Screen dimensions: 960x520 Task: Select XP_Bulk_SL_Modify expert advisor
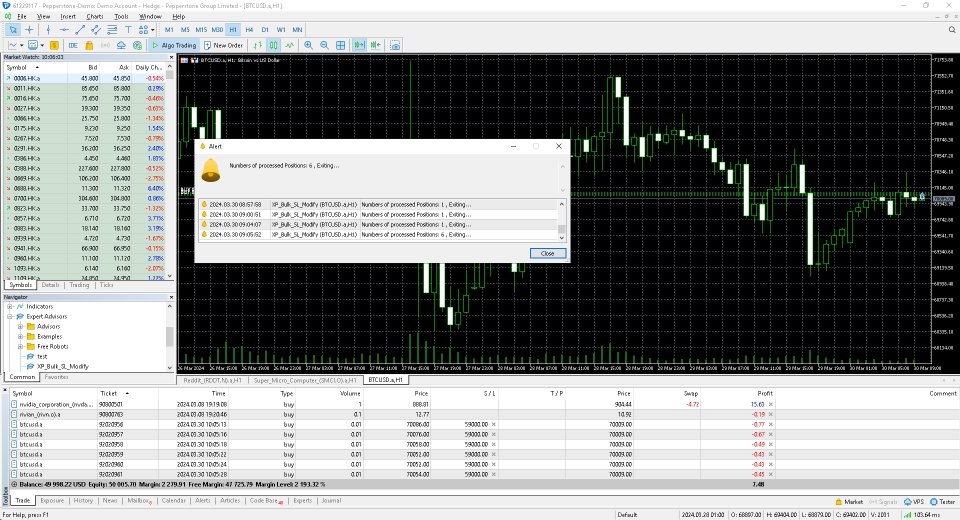click(x=62, y=366)
